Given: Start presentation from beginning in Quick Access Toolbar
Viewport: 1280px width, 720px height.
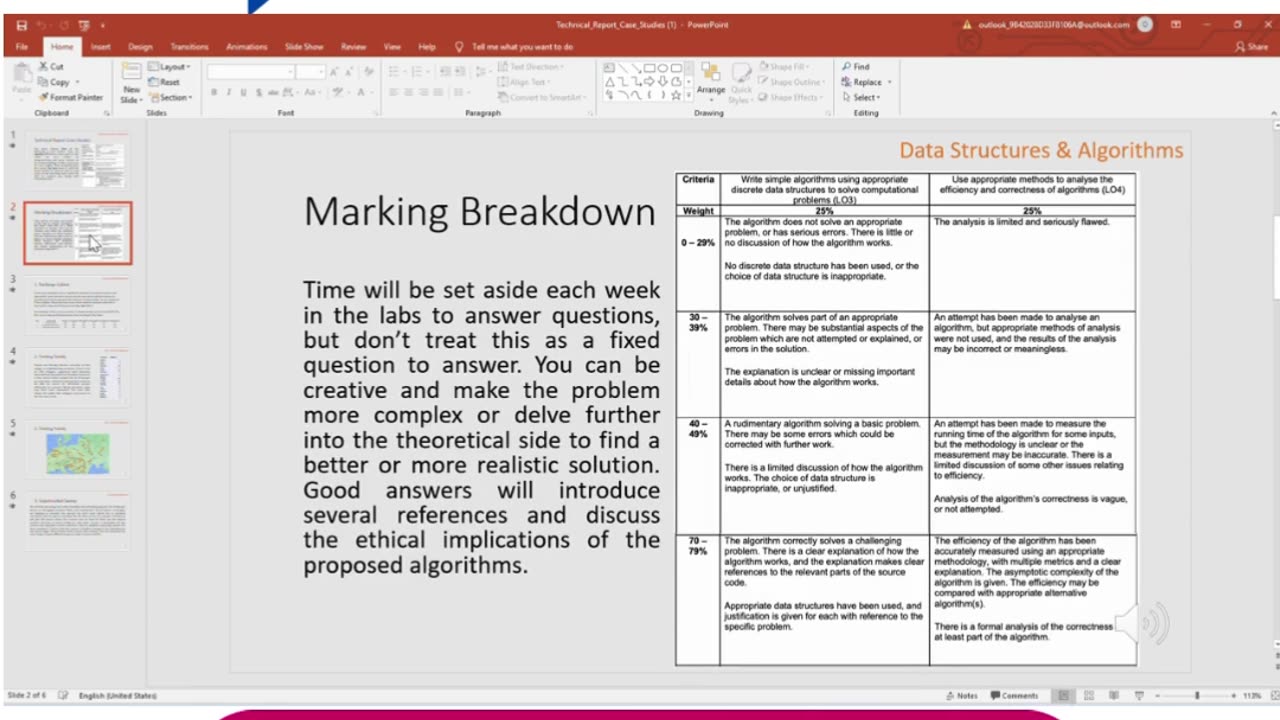Looking at the screenshot, I should pos(84,25).
